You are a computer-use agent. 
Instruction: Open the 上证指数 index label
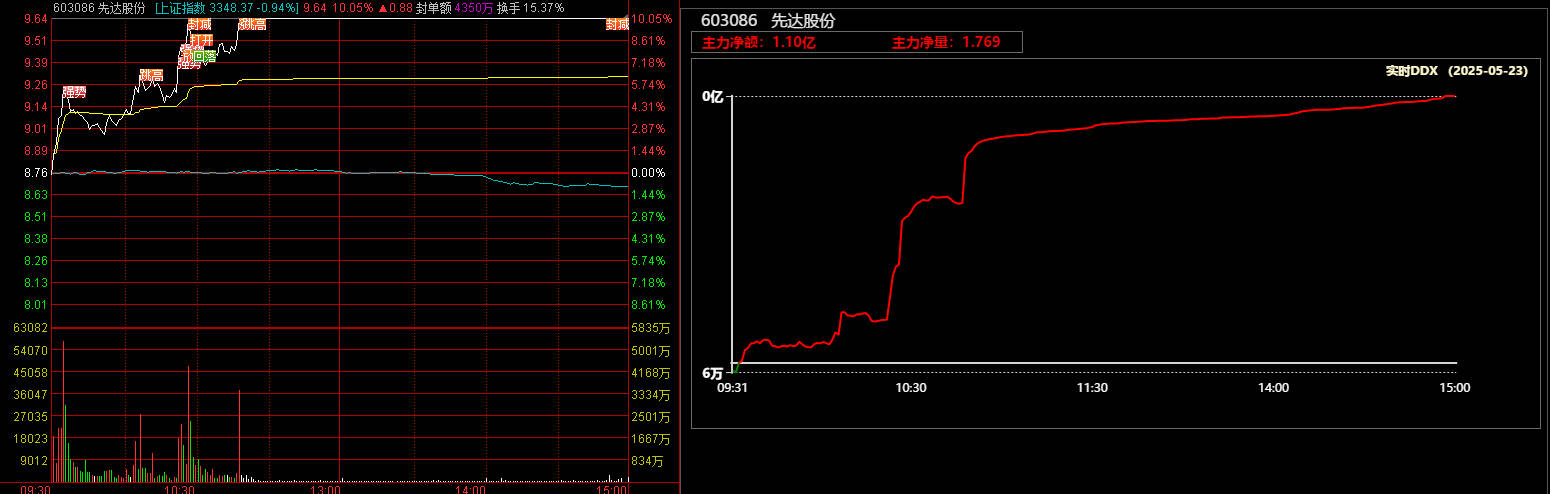tap(180, 8)
